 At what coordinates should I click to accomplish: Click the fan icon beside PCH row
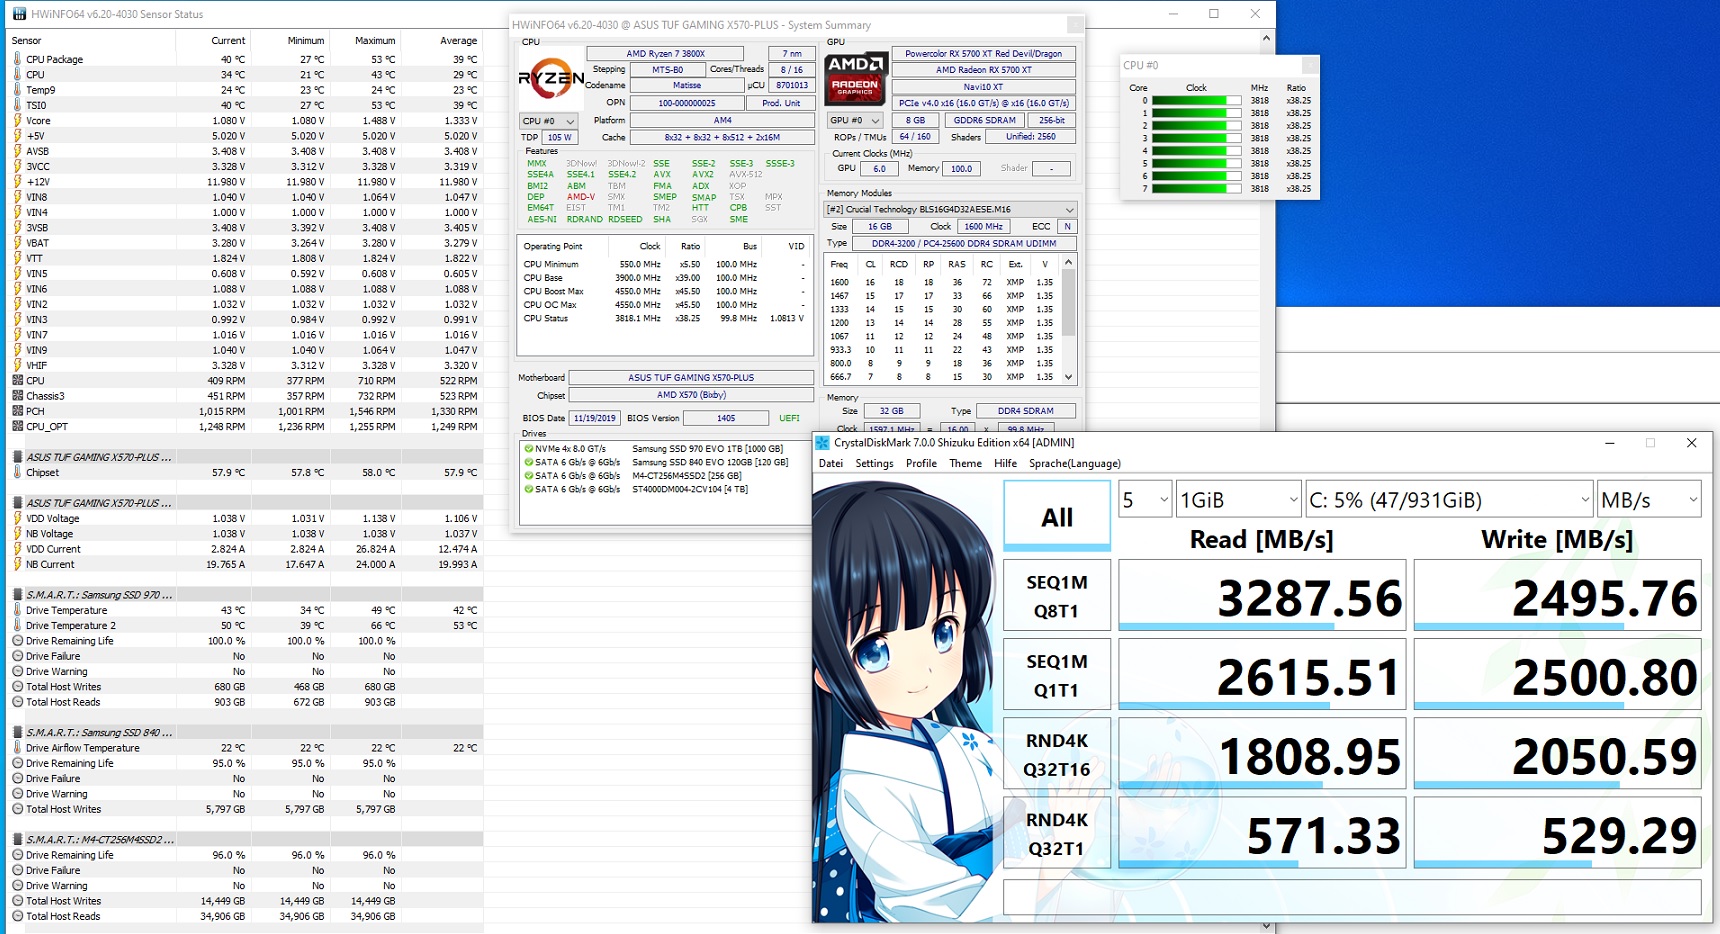pyautogui.click(x=17, y=411)
